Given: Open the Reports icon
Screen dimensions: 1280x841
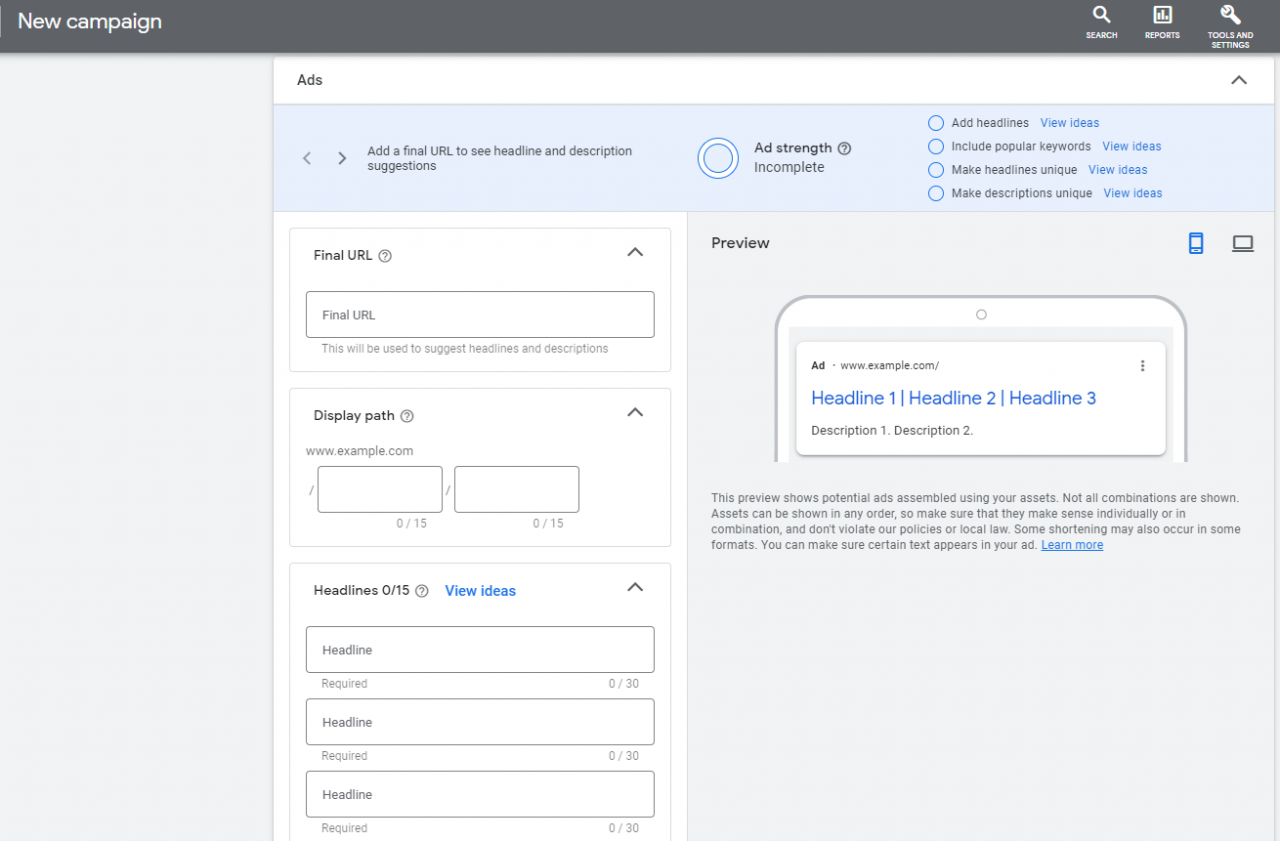Looking at the screenshot, I should tap(1162, 18).
